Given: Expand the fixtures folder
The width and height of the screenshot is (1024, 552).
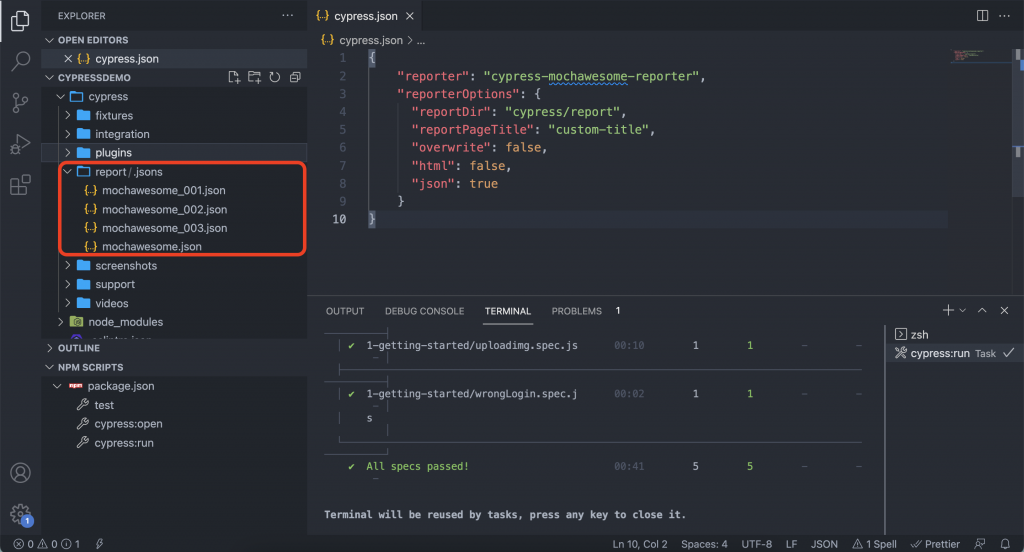Looking at the screenshot, I should pos(67,115).
